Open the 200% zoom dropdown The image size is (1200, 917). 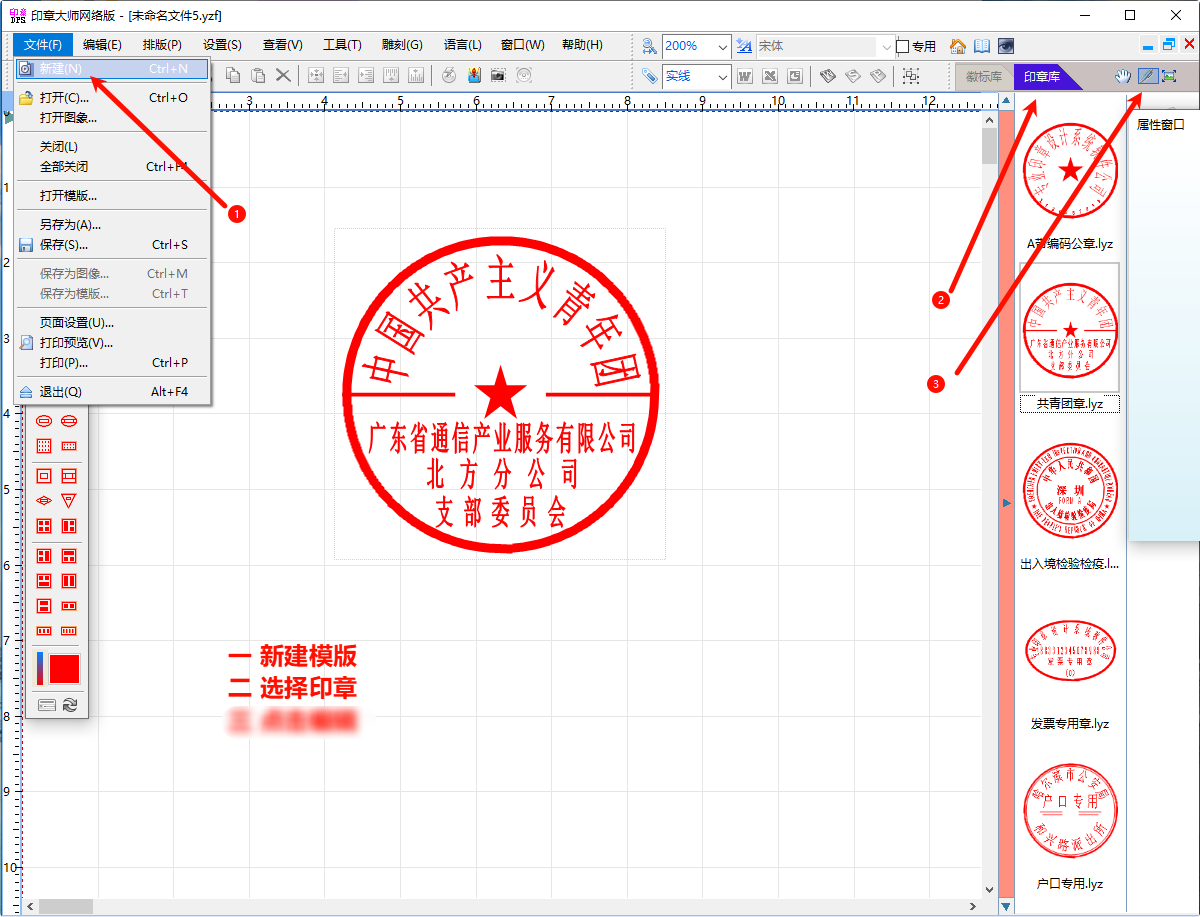tap(723, 46)
